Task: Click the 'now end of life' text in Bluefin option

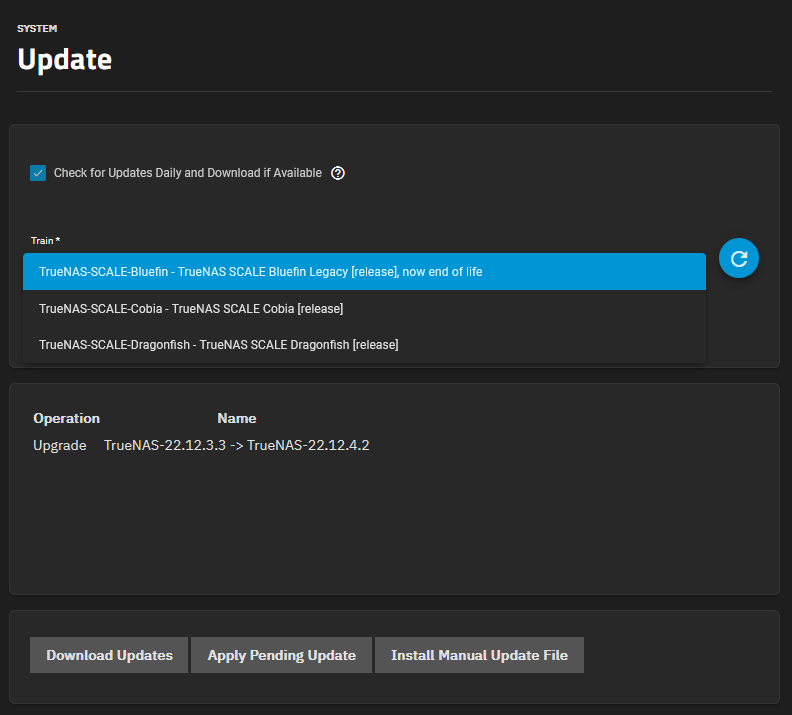Action: point(442,272)
